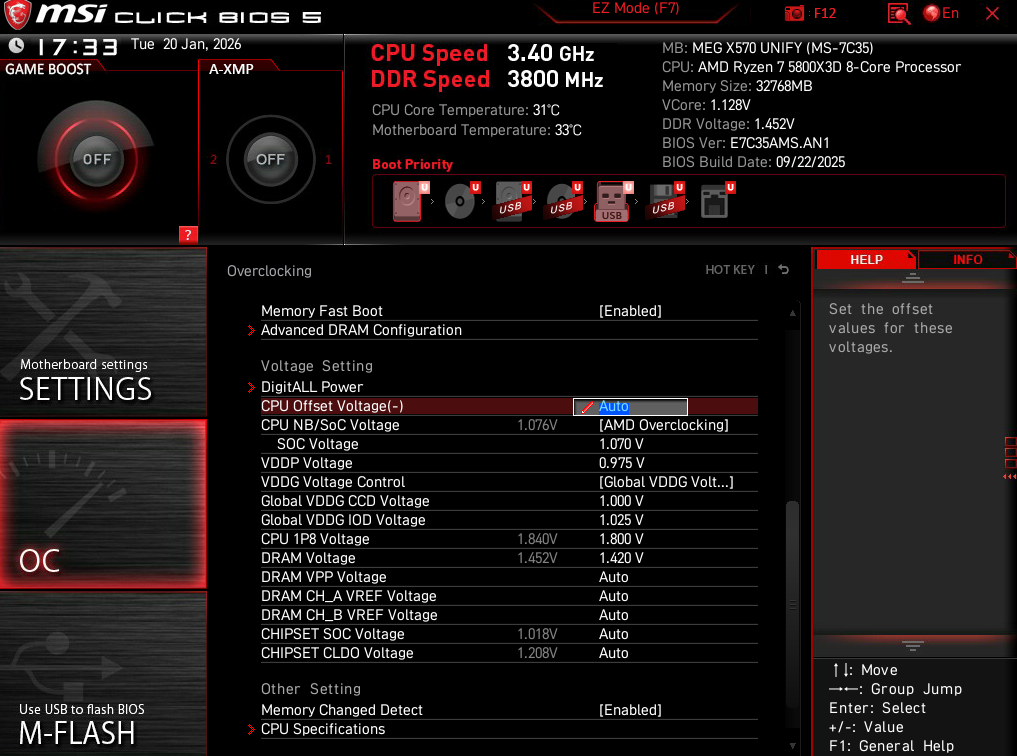Select the DRAM VPP Voltage row
Screen dimensions: 1017x756
click(x=509, y=577)
